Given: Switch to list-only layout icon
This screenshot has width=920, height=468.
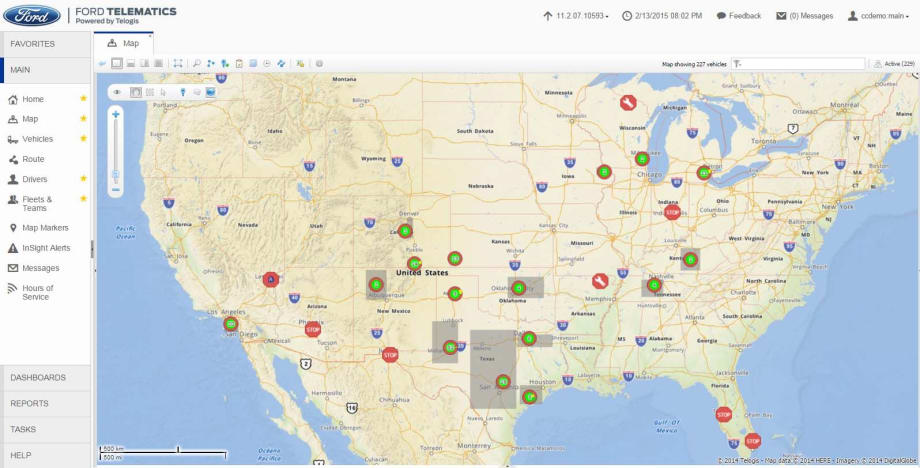Looking at the screenshot, I should (x=158, y=63).
